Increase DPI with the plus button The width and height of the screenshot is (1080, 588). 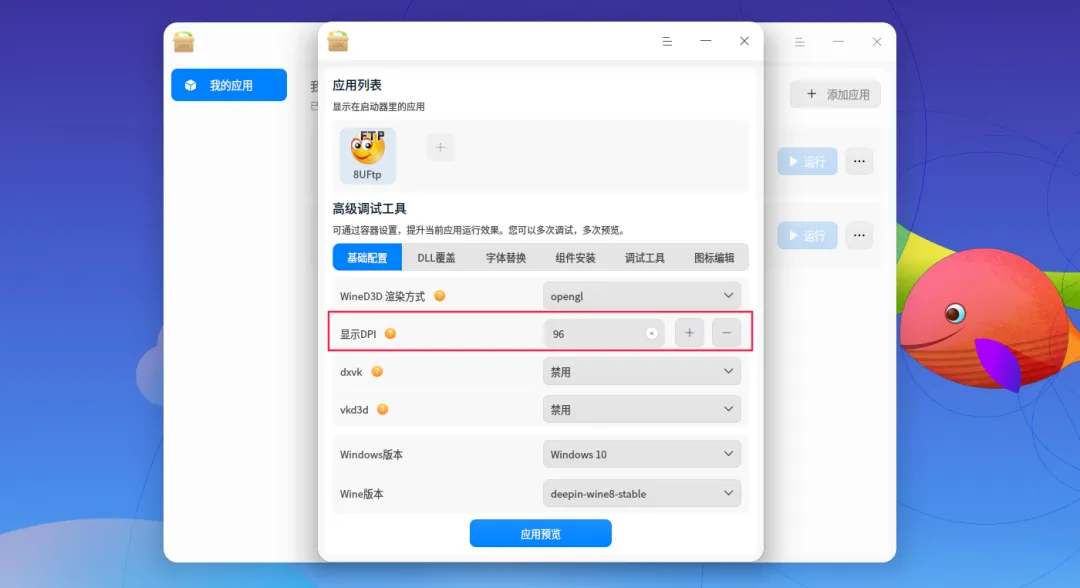pos(689,333)
